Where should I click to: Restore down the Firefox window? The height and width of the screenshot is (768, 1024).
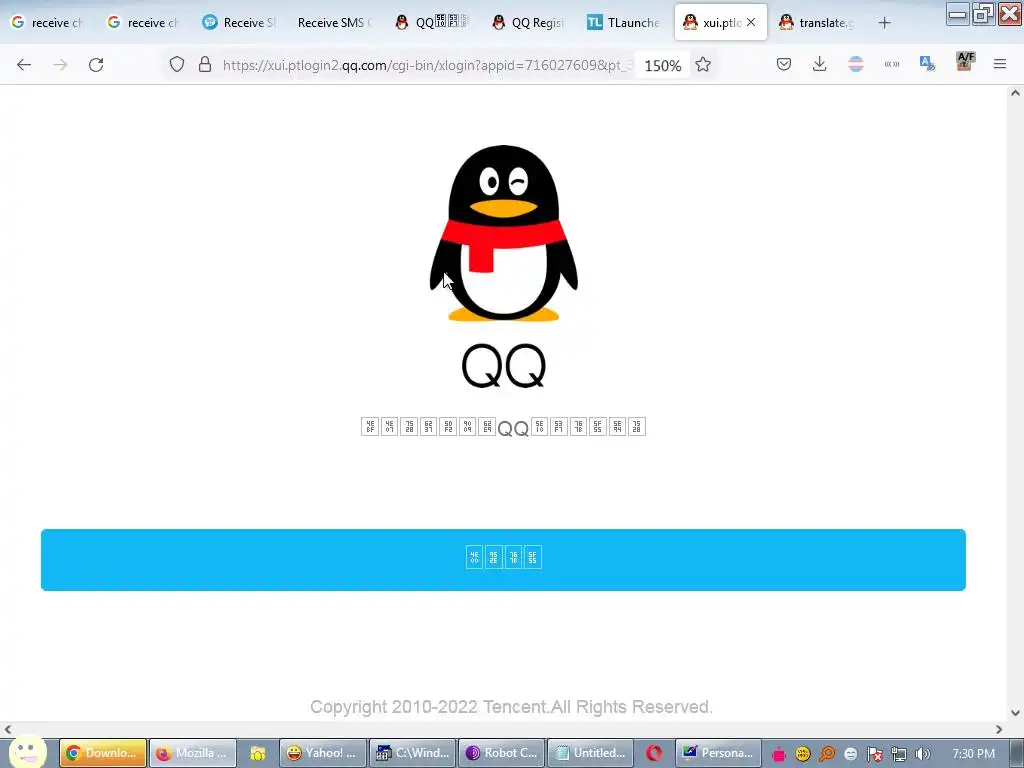pos(983,14)
